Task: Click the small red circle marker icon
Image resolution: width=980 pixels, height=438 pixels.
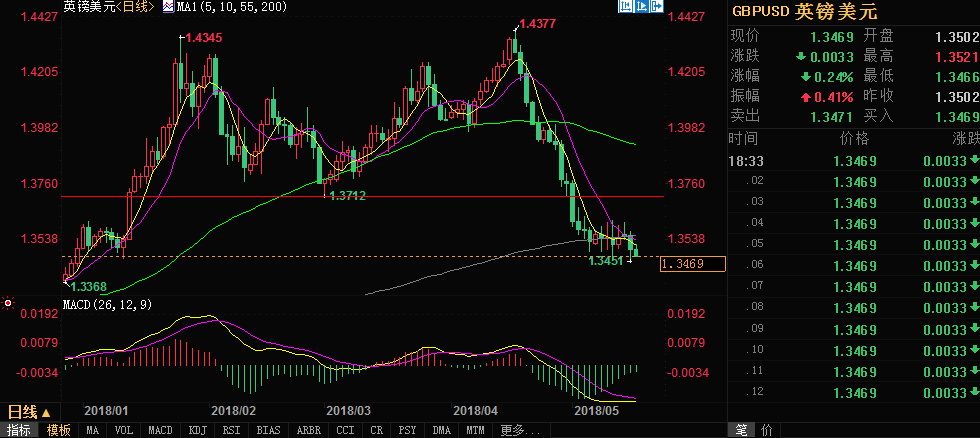Action: click(8, 302)
